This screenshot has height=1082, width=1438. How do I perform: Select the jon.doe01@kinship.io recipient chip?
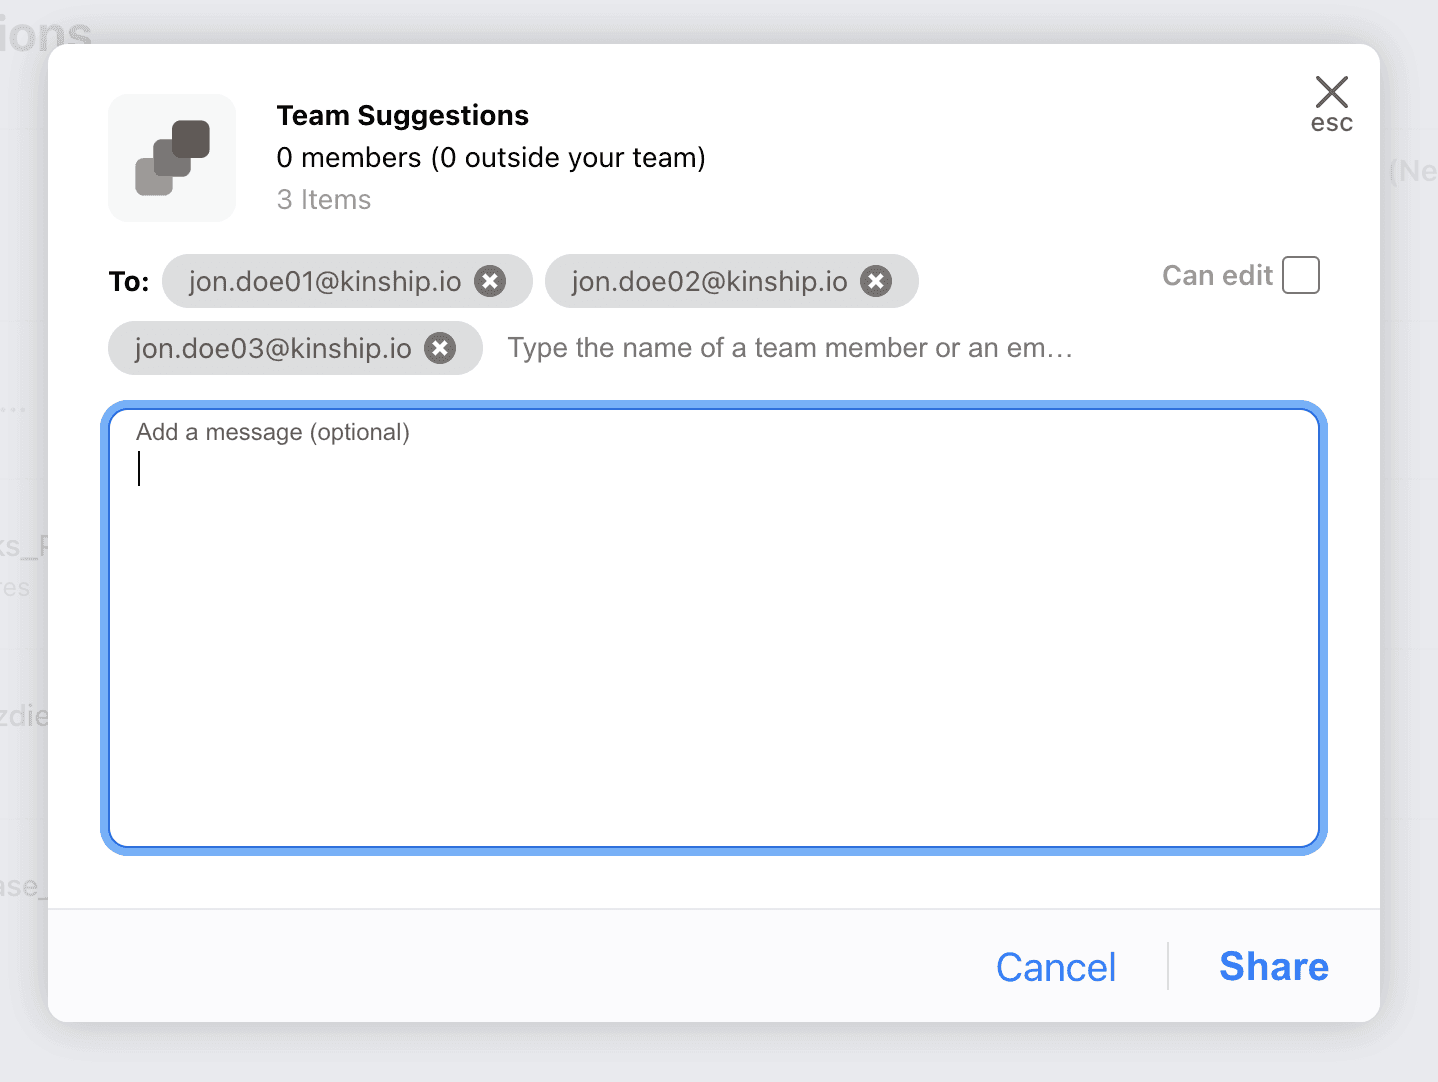[x=325, y=282]
